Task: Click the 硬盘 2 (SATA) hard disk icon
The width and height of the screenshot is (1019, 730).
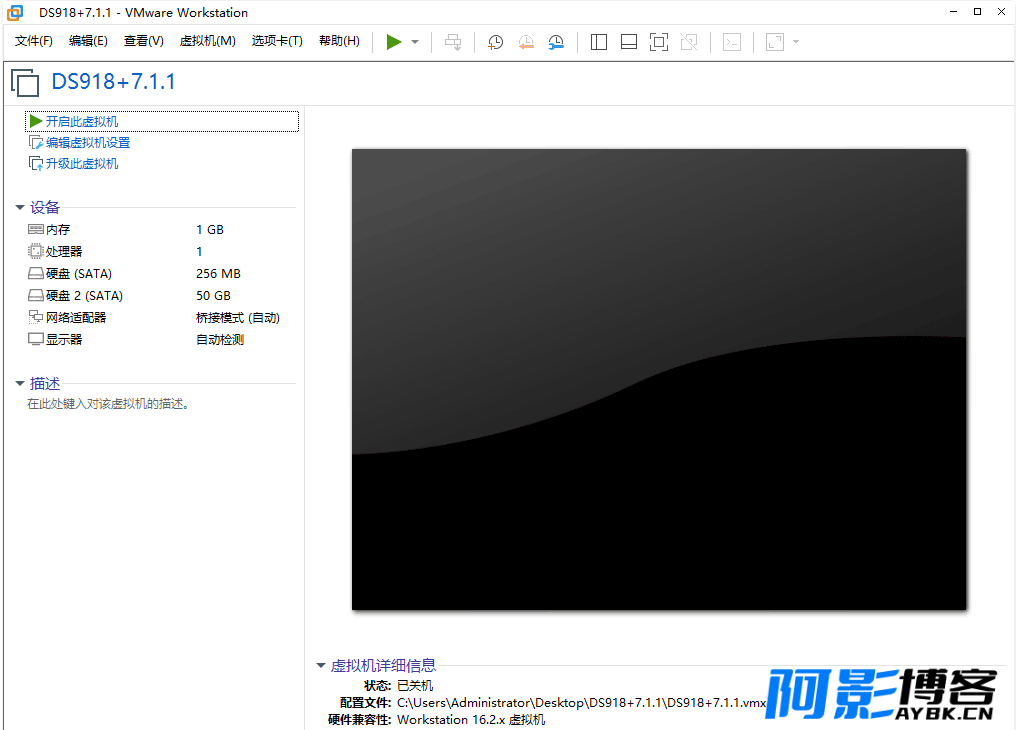Action: click(x=36, y=296)
